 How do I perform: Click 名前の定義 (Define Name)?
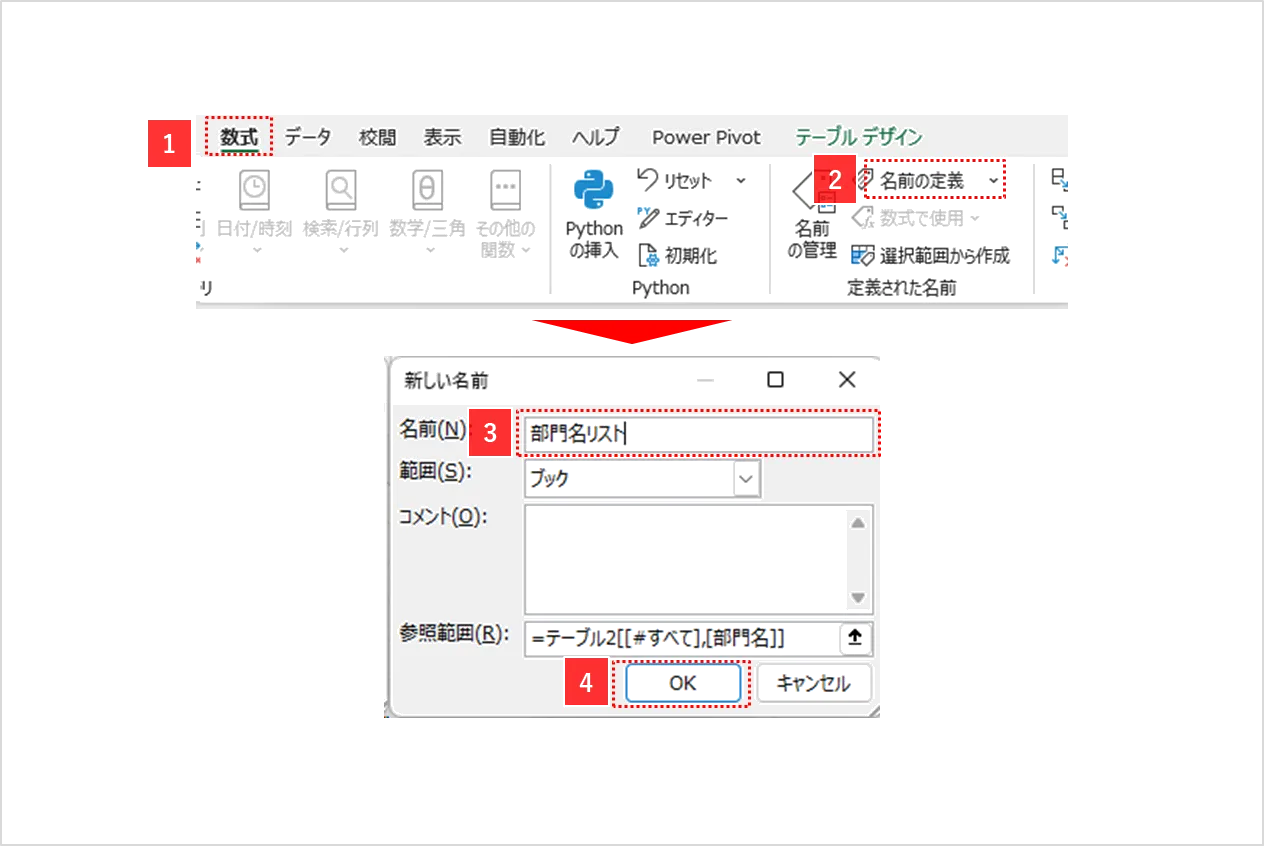pyautogui.click(x=925, y=181)
